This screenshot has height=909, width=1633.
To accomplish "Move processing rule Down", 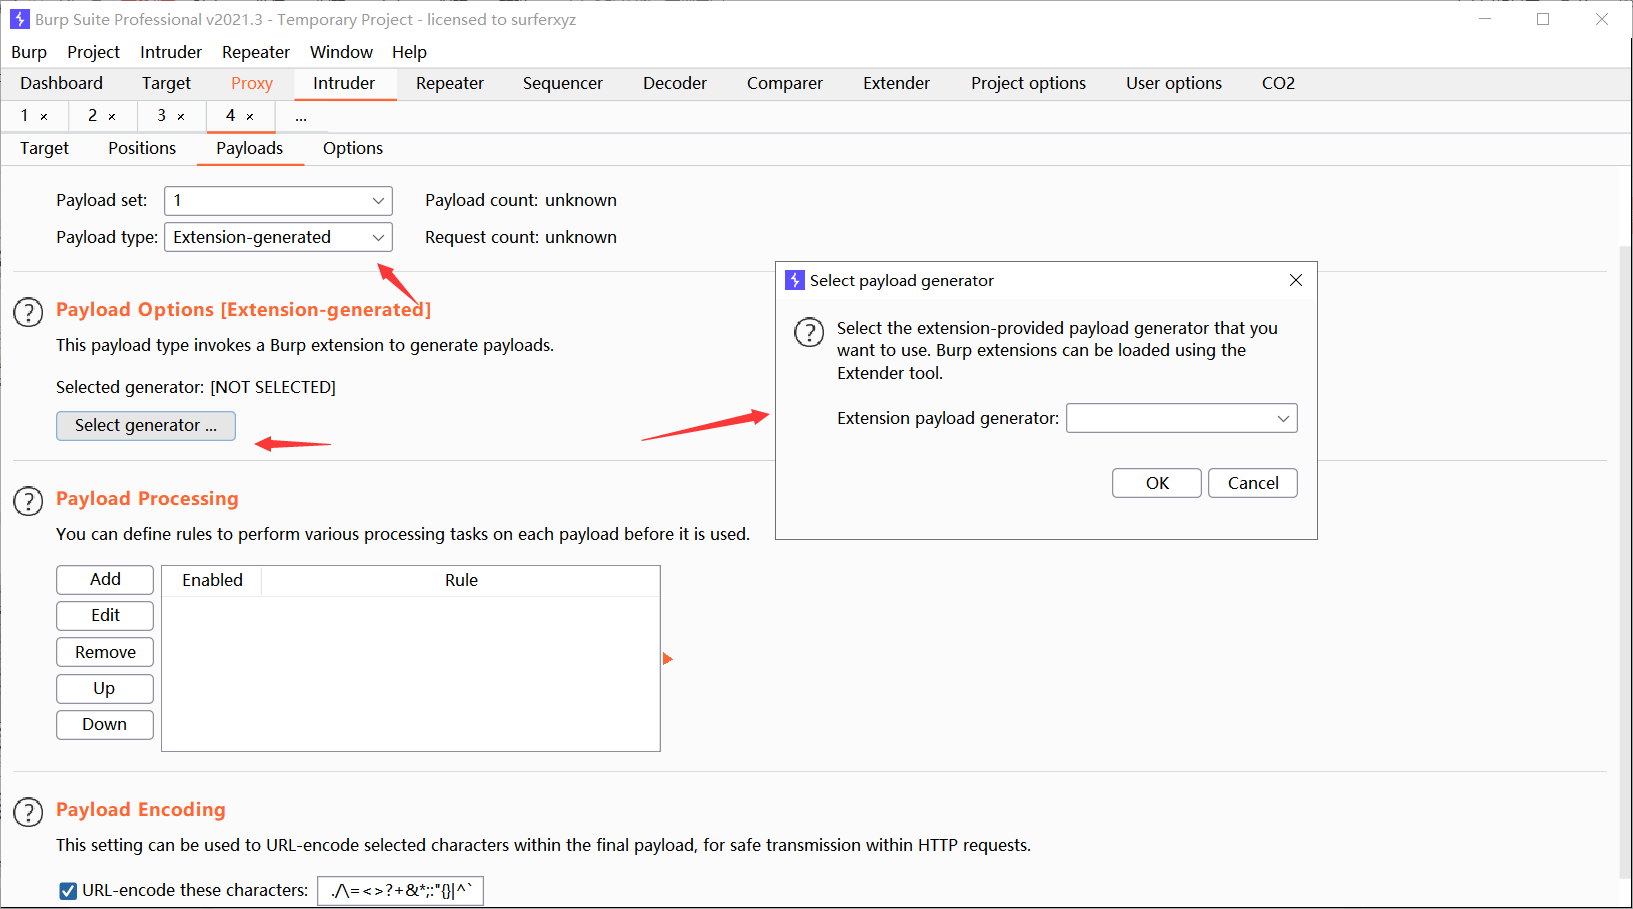I will point(105,725).
